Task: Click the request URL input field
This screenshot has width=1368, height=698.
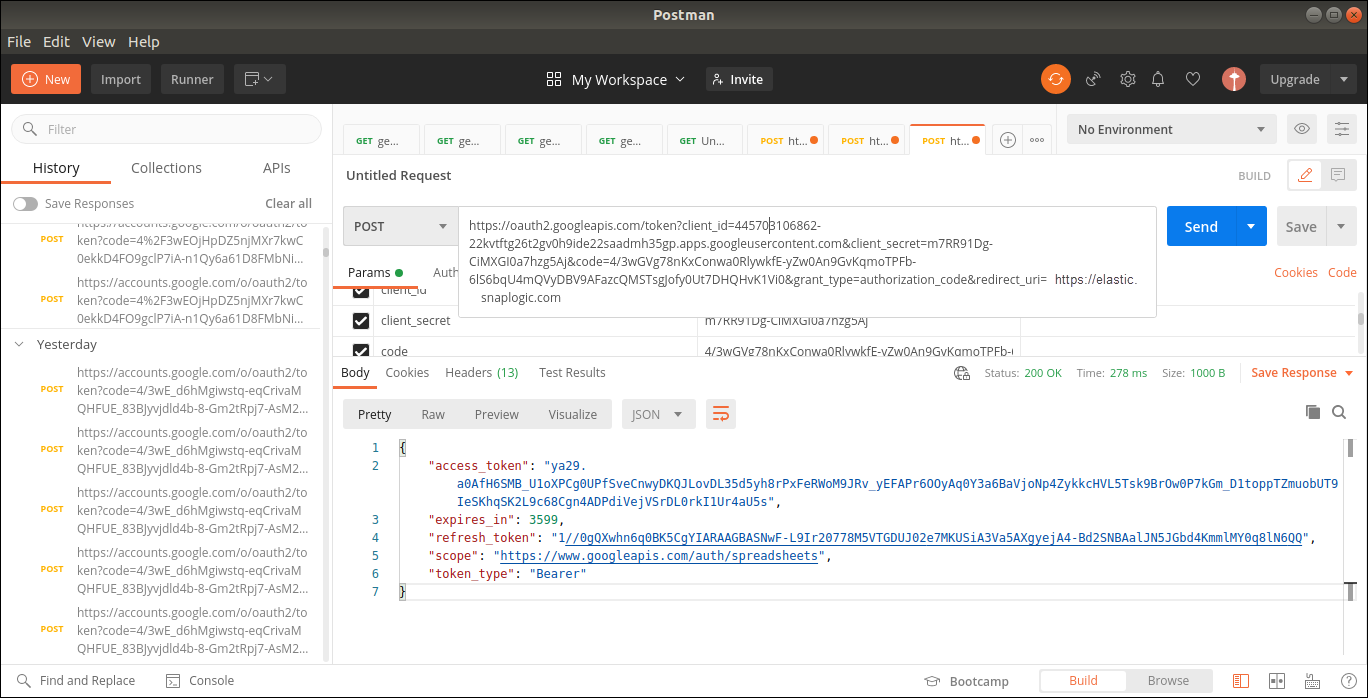Action: [807, 262]
